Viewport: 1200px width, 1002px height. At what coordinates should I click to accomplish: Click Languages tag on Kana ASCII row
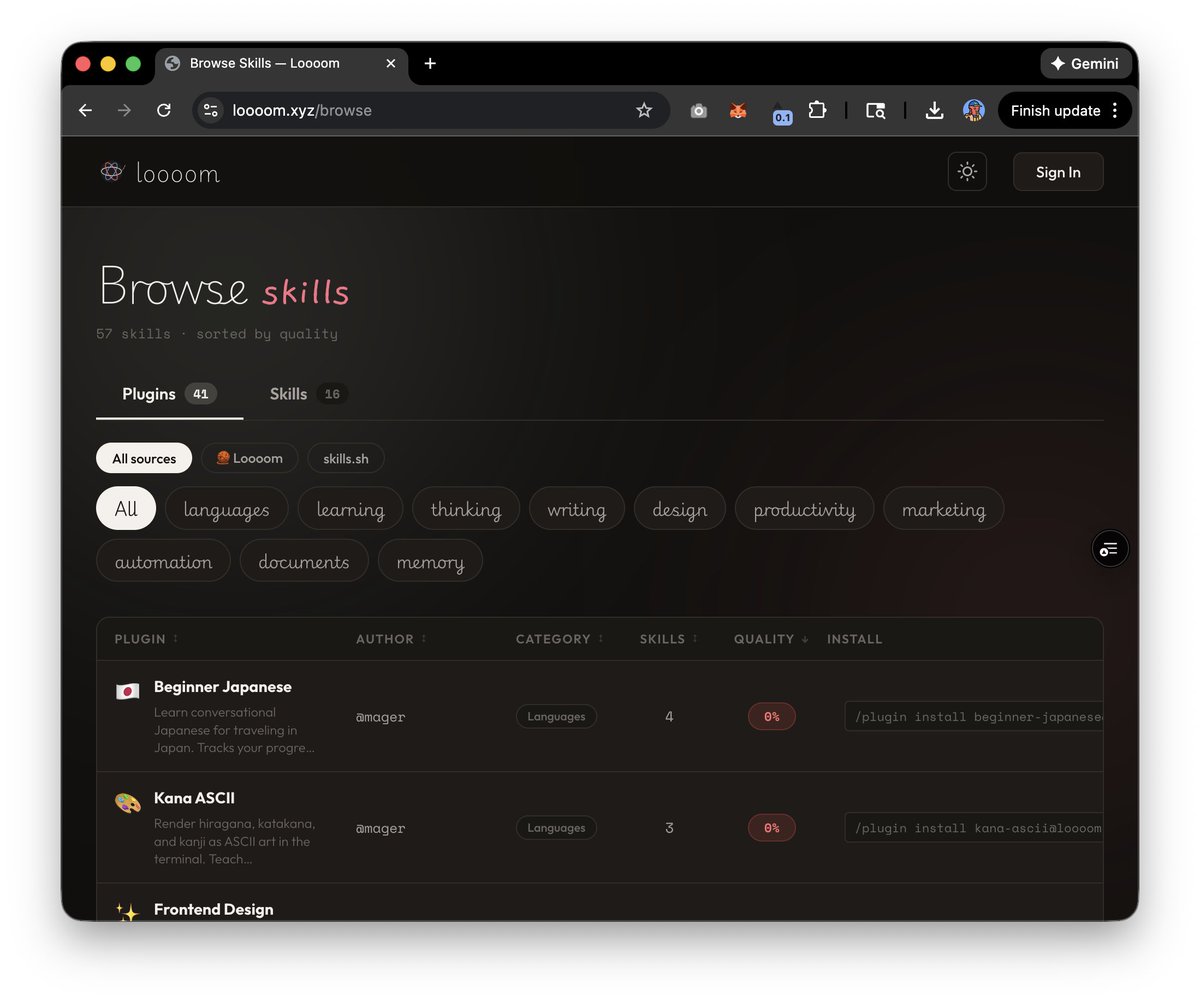tap(556, 828)
